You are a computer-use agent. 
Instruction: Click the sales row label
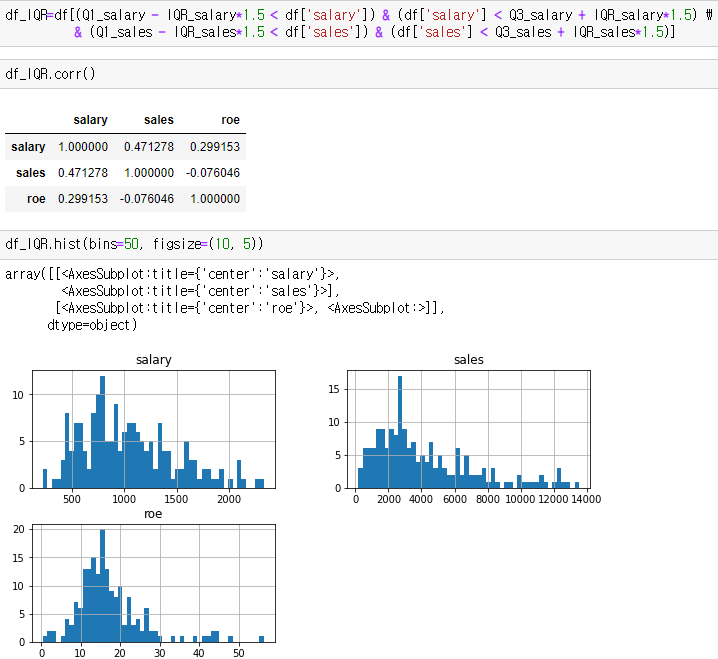[31, 173]
